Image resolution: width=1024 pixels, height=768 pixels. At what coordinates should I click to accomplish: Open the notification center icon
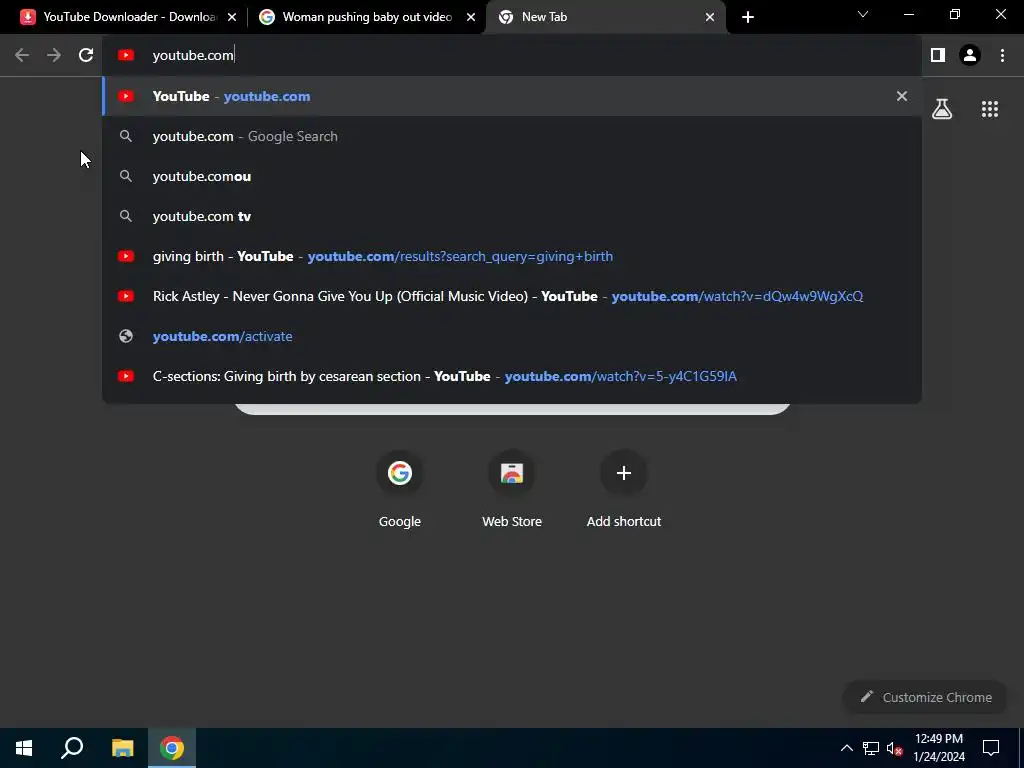[x=991, y=748]
